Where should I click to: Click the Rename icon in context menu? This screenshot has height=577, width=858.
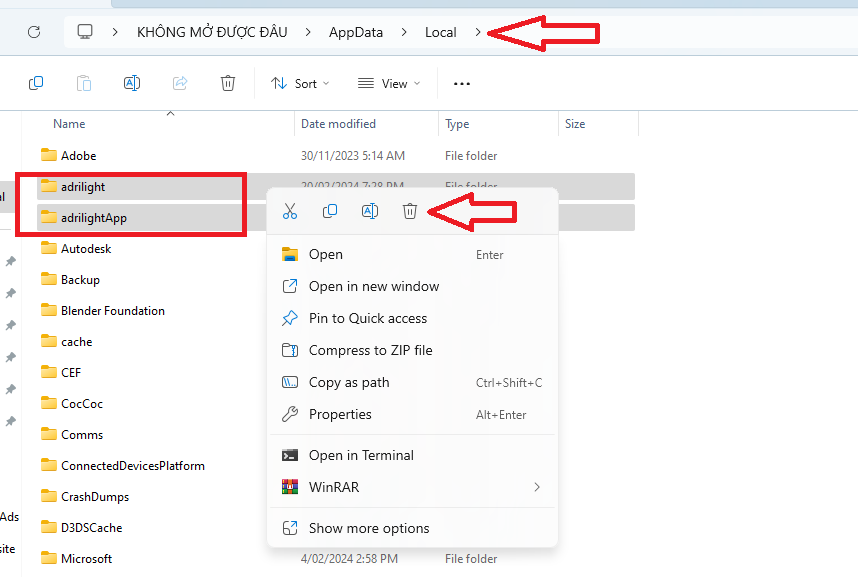coord(370,211)
